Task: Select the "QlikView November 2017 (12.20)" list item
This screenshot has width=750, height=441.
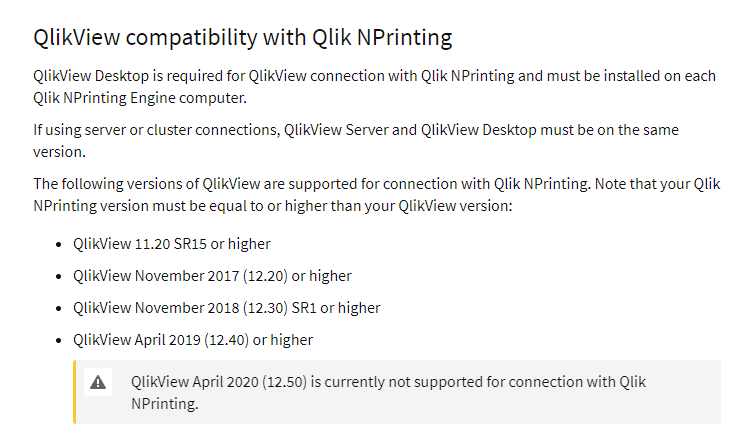Action: 212,276
